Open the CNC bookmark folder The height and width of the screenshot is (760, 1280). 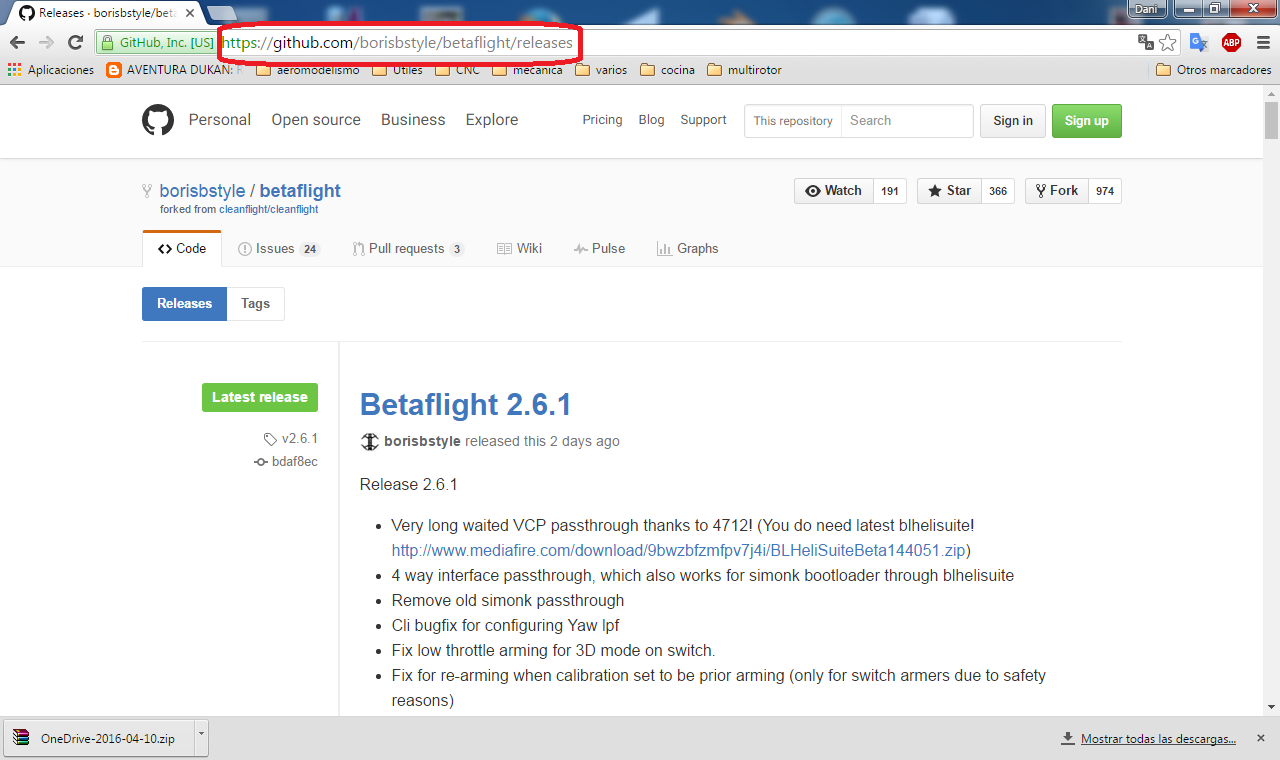click(458, 70)
